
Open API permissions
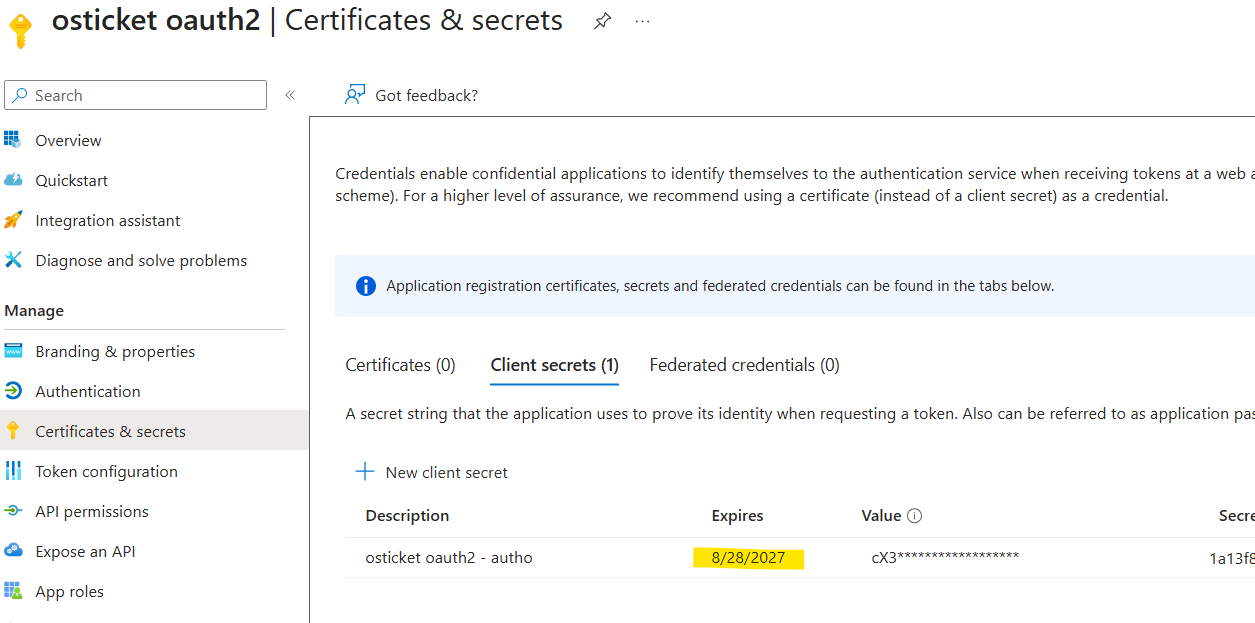coord(92,511)
